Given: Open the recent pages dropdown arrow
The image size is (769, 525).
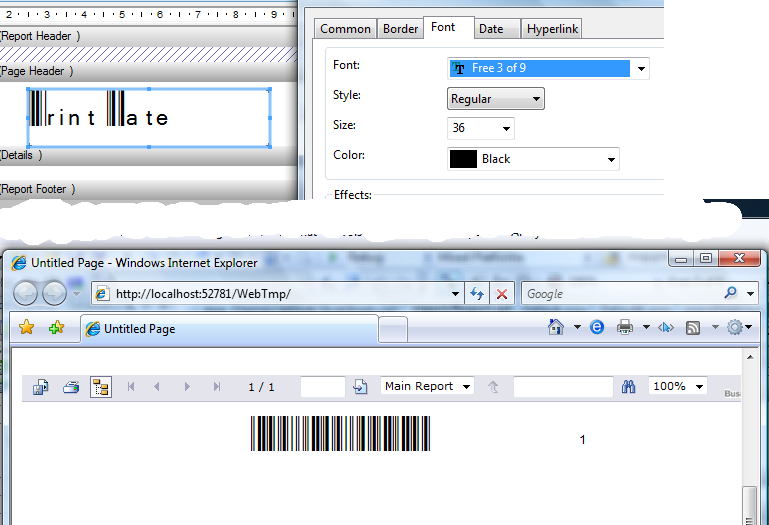Looking at the screenshot, I should click(x=76, y=293).
